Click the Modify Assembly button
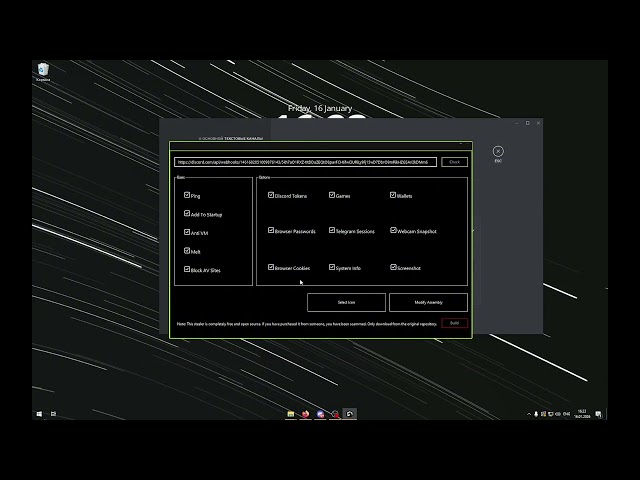Image resolution: width=640 pixels, height=480 pixels. pyautogui.click(x=428, y=302)
